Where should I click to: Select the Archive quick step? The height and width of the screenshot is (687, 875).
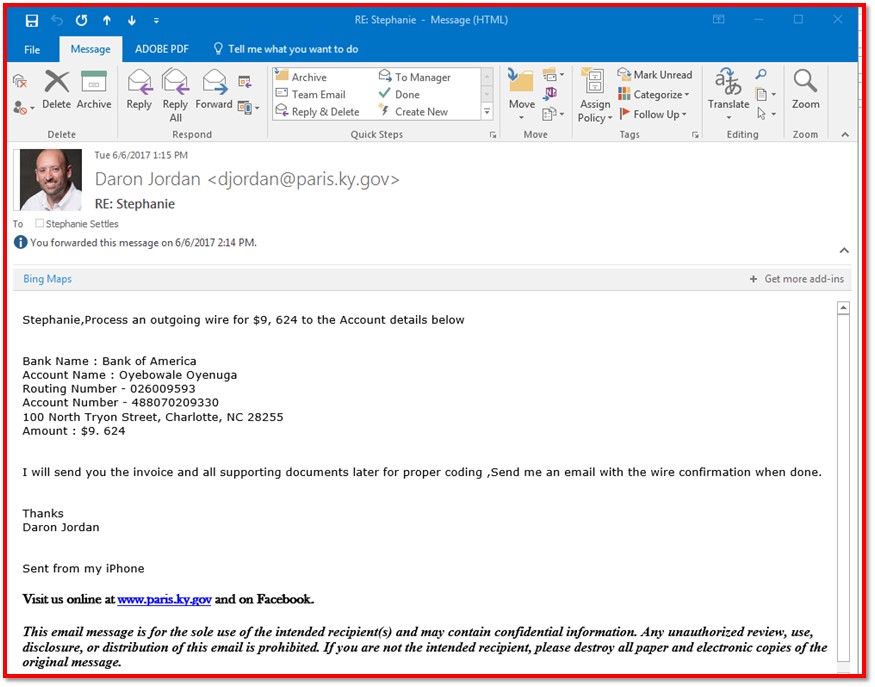pos(302,77)
